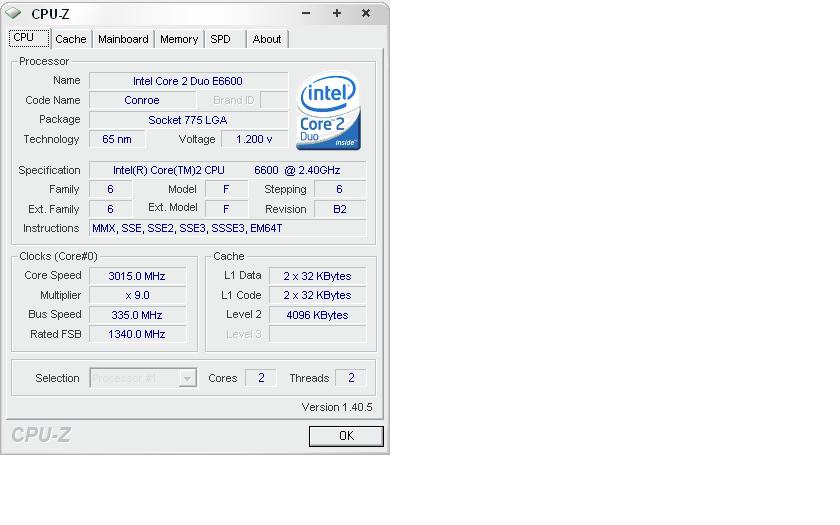Screen dimensions: 840x525
Task: Click the Technology value 65 nm
Action: click(x=117, y=139)
